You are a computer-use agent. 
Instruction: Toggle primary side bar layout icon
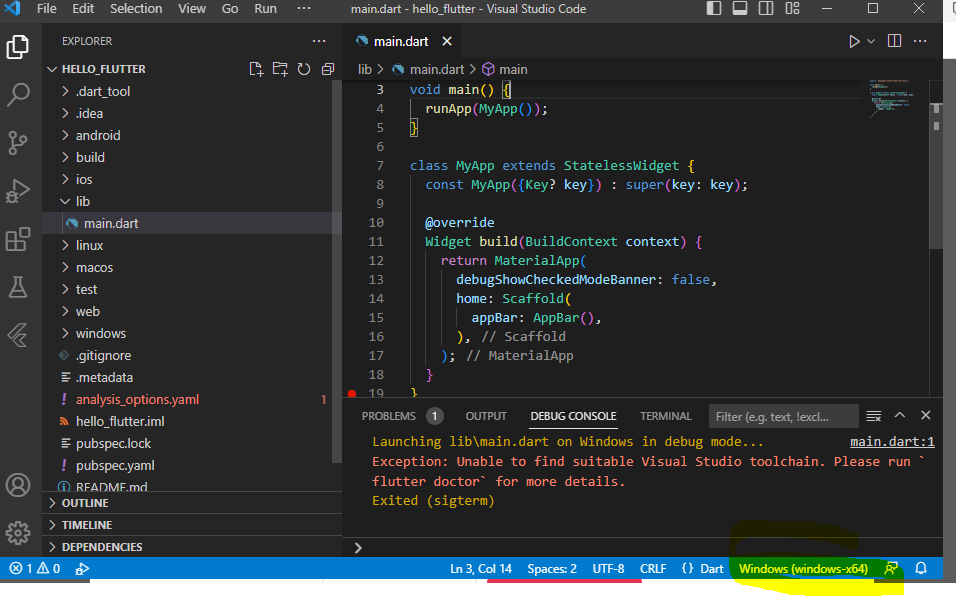[714, 9]
